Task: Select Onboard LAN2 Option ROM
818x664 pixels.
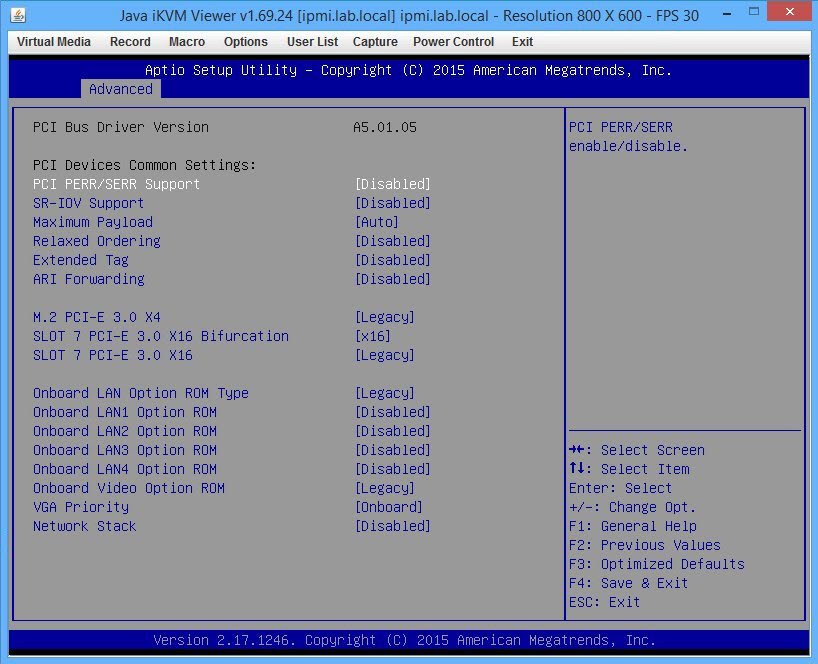Action: 125,431
